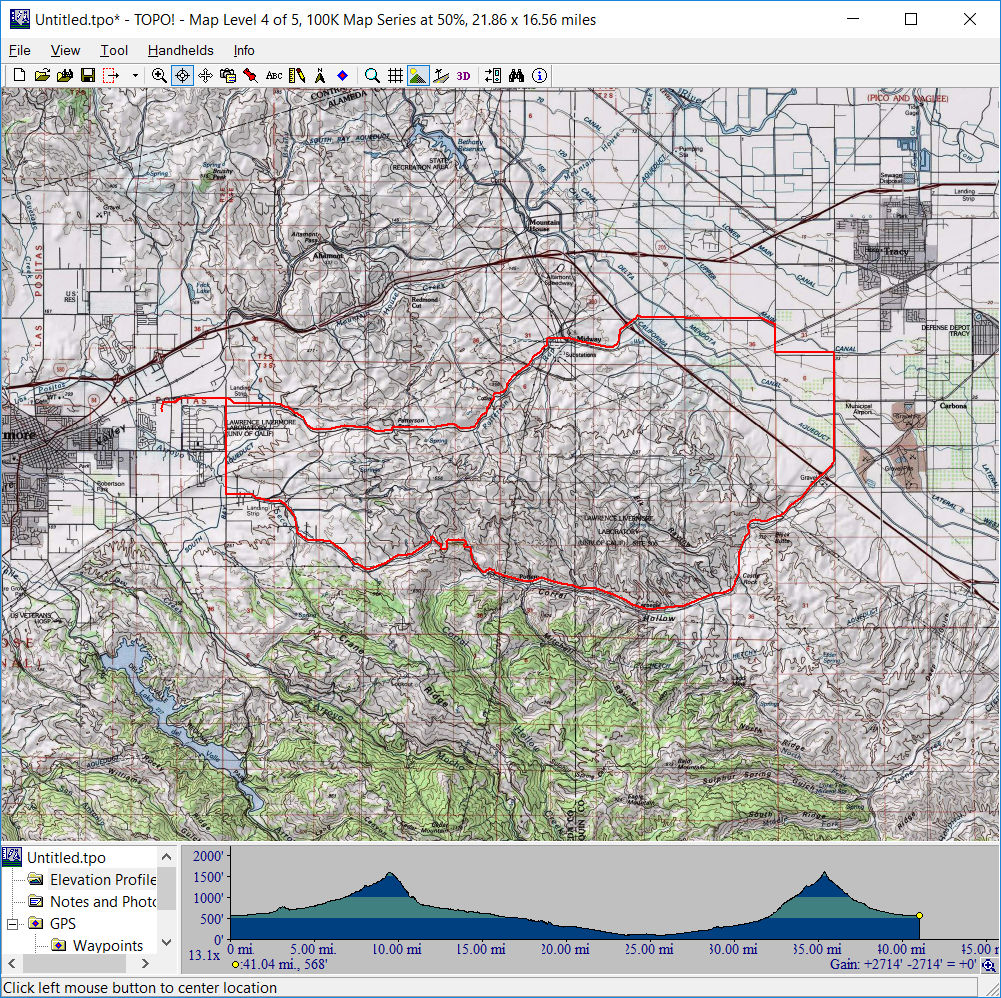Click the binoculars find icon
Screen dimensions: 1001x998
517,75
